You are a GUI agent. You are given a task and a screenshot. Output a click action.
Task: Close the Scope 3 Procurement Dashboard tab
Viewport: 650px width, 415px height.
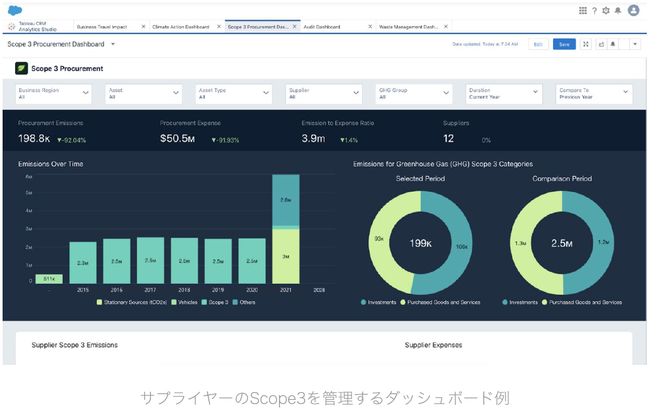tap(295, 27)
